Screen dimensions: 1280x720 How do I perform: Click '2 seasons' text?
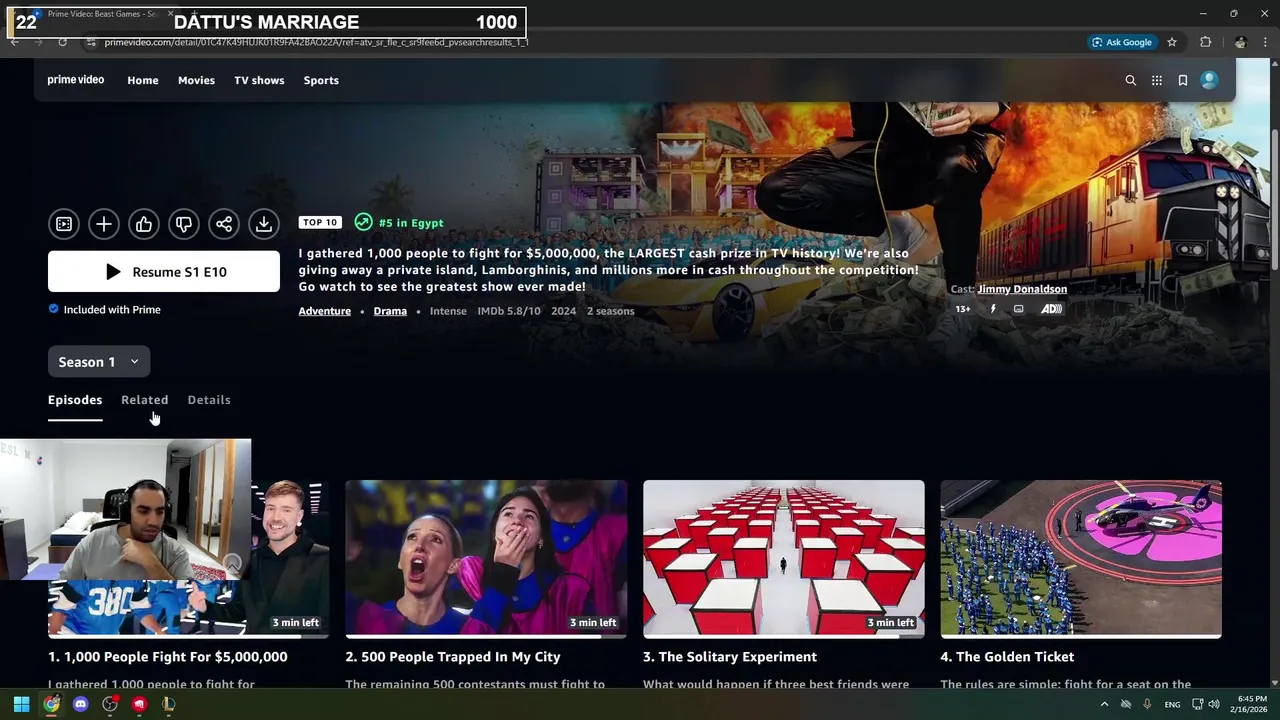pyautogui.click(x=610, y=311)
